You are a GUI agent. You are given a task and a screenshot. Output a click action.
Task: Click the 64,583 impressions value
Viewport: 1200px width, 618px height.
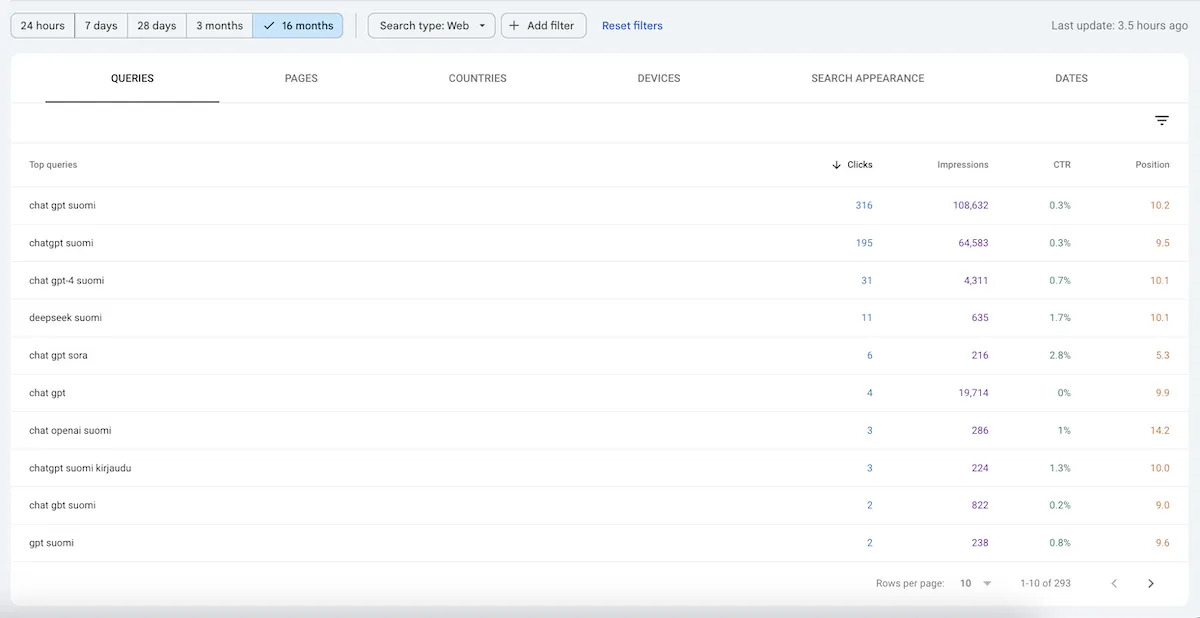click(x=973, y=243)
